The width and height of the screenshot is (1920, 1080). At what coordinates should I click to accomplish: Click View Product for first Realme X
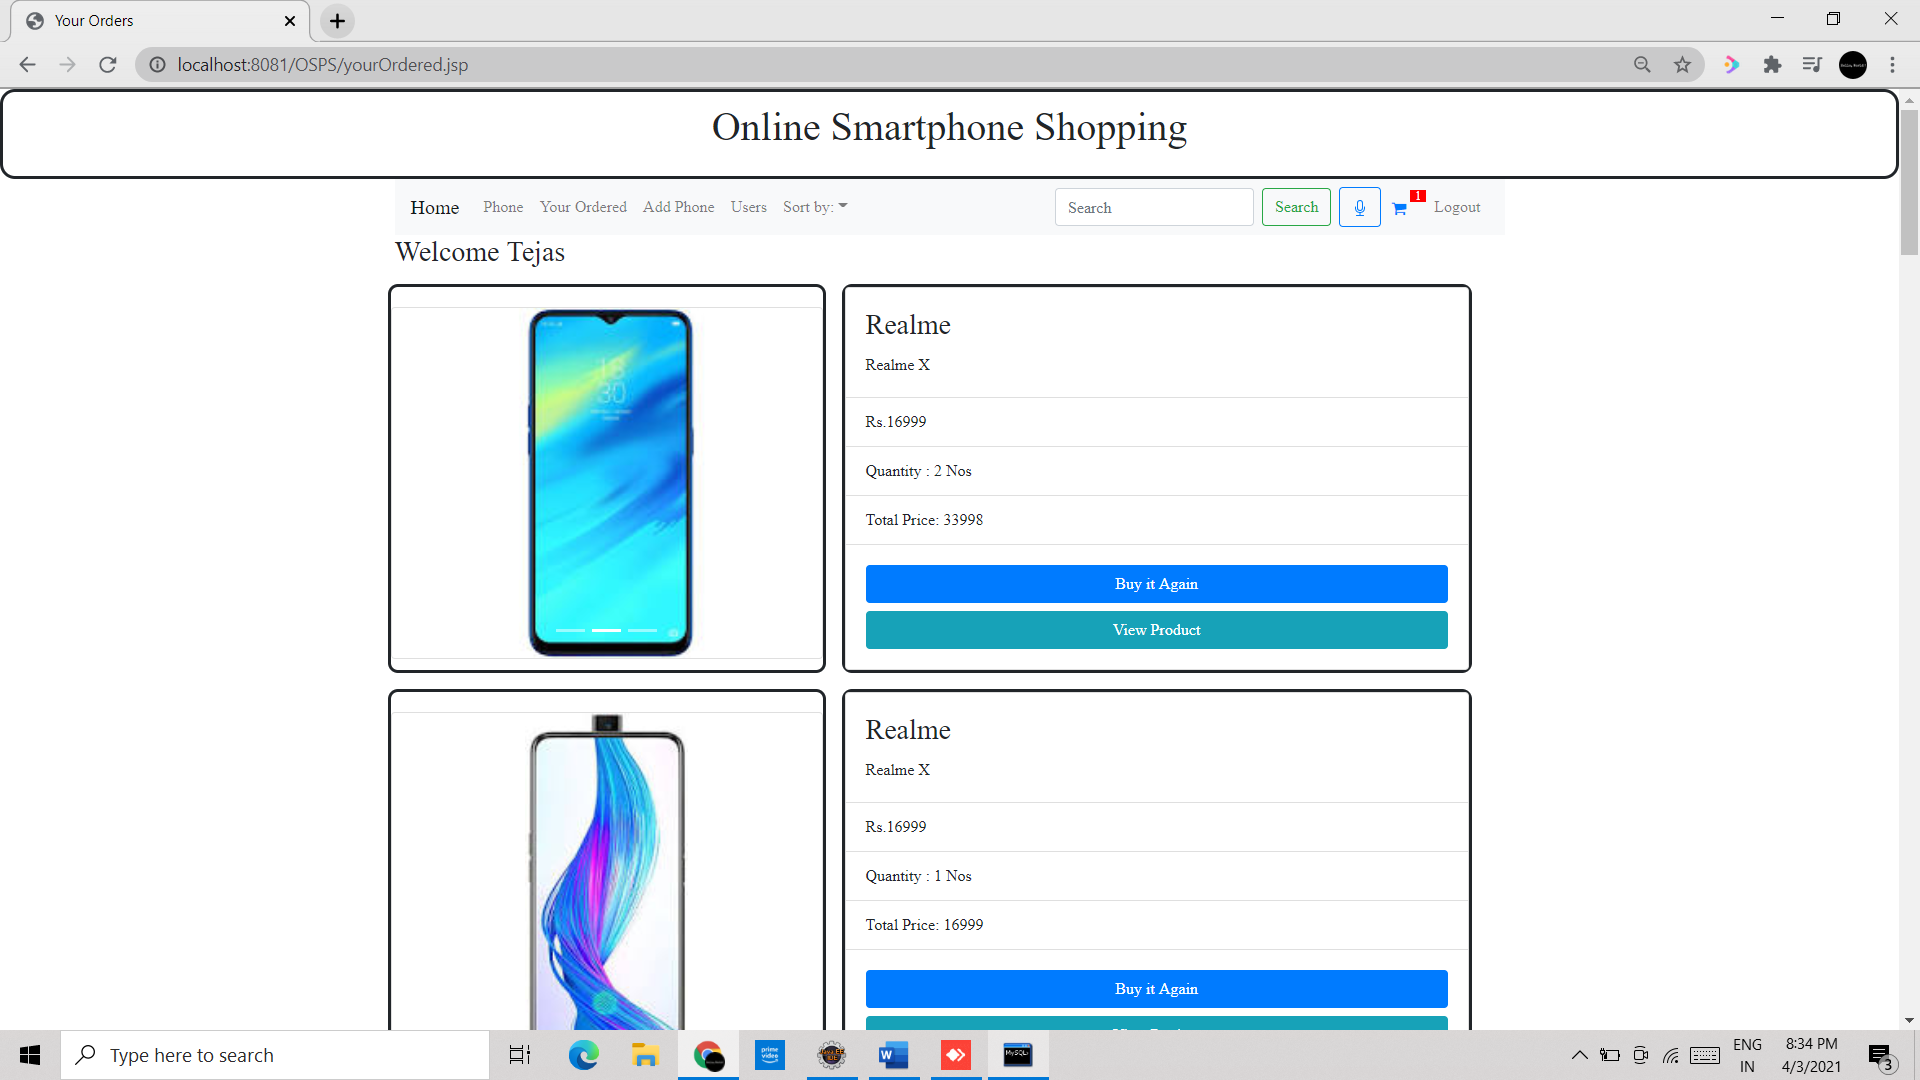[1156, 630]
